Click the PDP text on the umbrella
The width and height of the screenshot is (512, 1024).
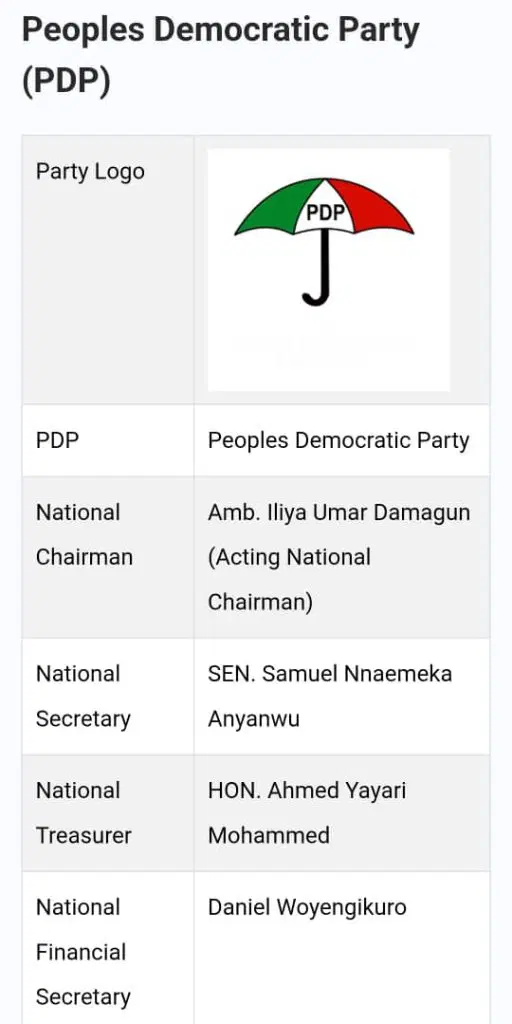(325, 213)
